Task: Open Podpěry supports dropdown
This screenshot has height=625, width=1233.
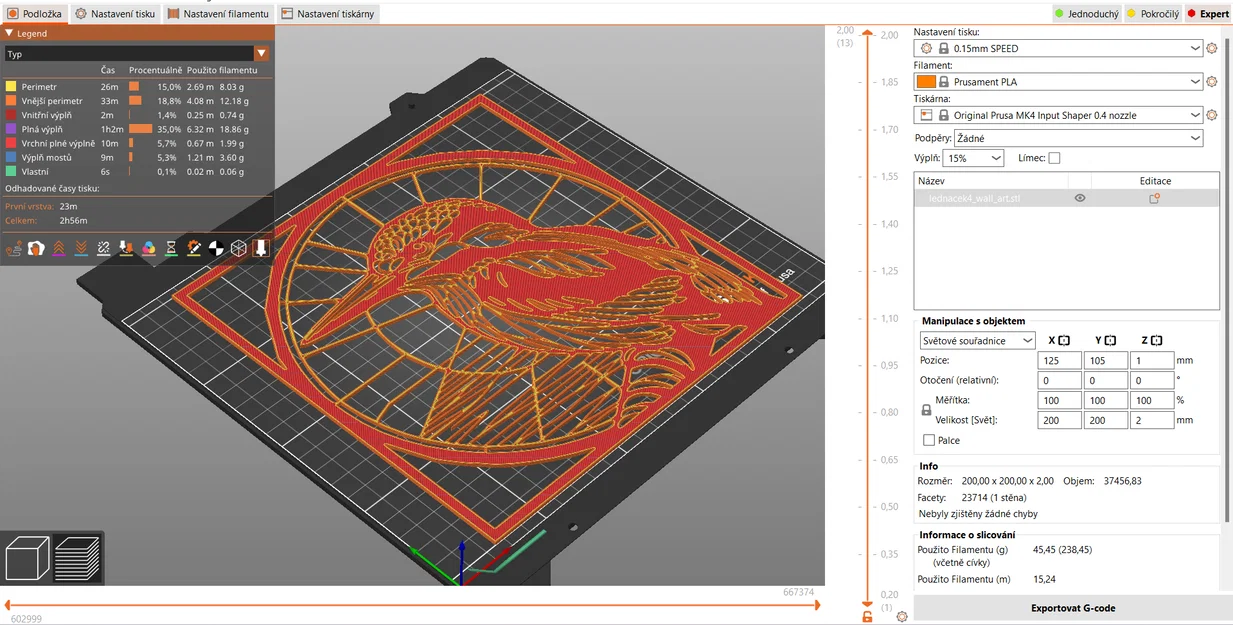Action: coord(1078,138)
